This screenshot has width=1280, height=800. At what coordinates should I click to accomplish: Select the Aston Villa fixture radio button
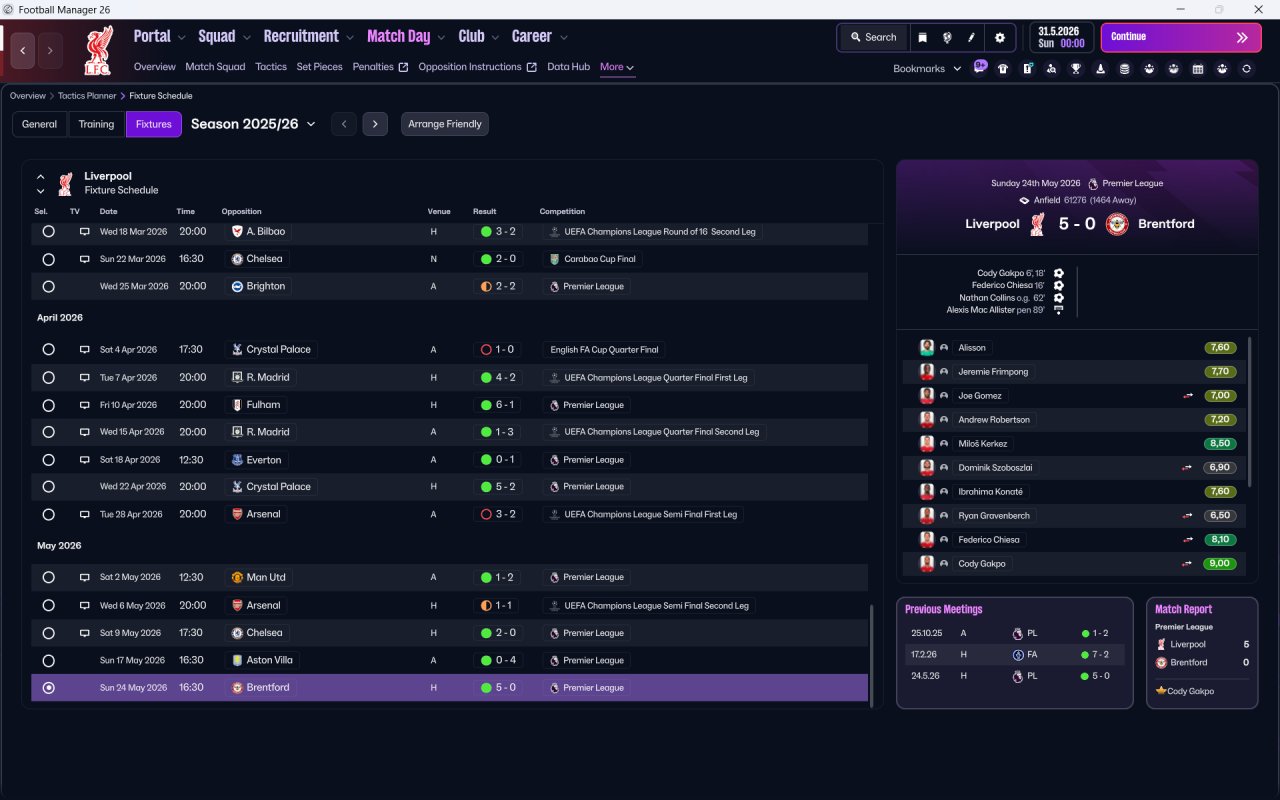[48, 660]
